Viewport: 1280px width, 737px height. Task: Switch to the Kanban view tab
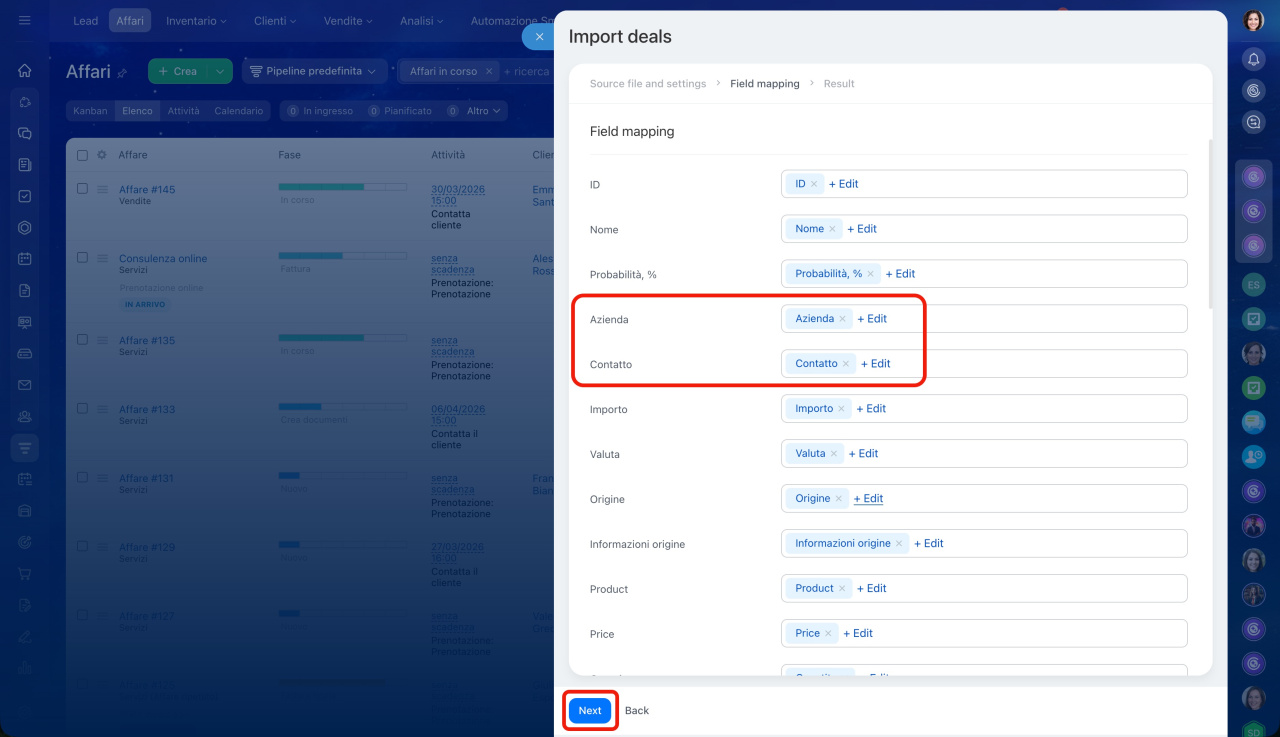[90, 111]
